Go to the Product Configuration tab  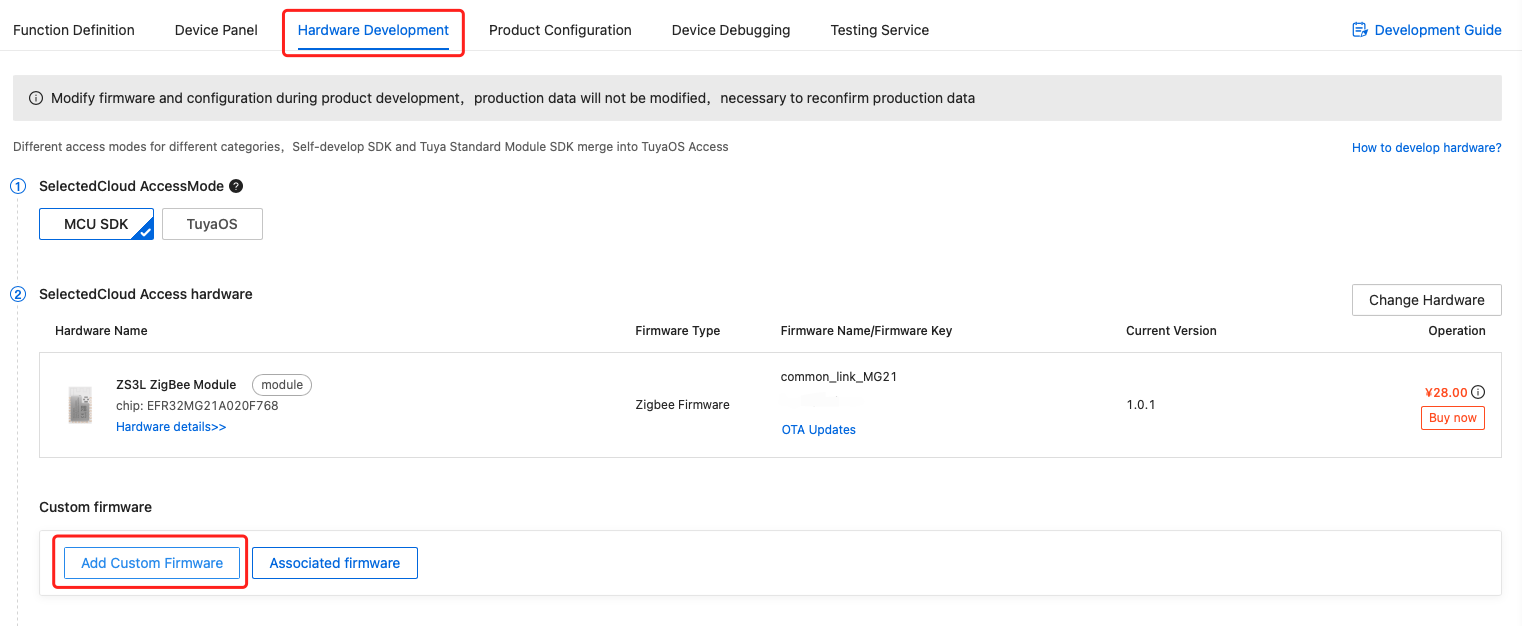coord(560,30)
